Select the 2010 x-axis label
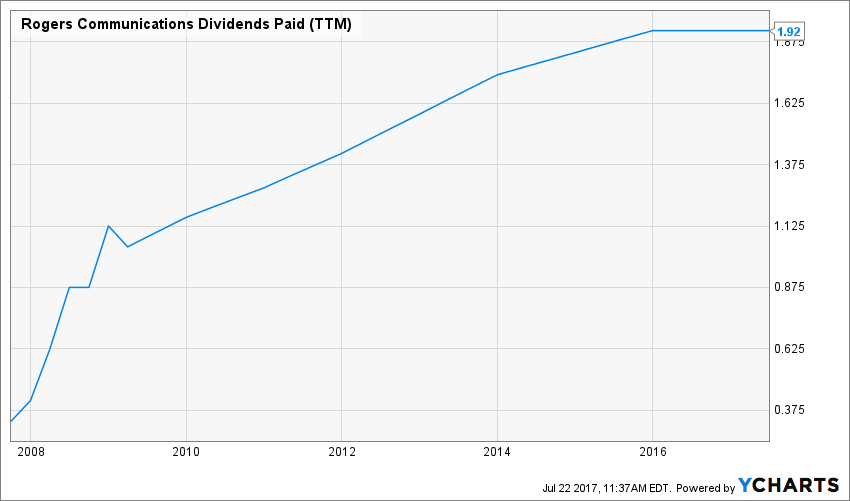Screen dimensions: 850x501 click(x=186, y=452)
